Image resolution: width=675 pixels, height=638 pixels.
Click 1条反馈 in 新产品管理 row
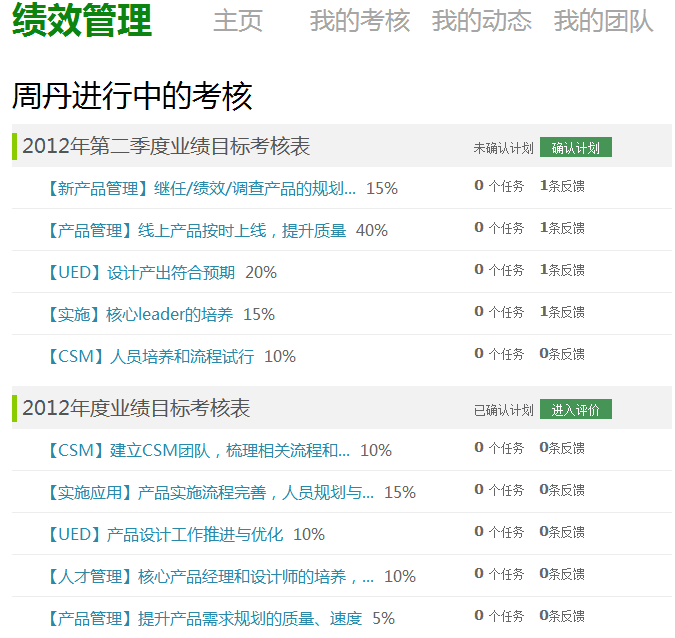pyautogui.click(x=562, y=186)
